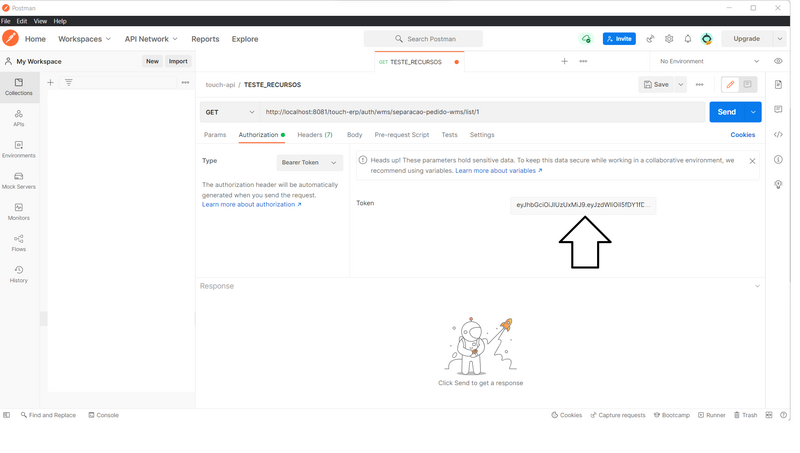Open documentation icon in right sidebar

click(778, 85)
